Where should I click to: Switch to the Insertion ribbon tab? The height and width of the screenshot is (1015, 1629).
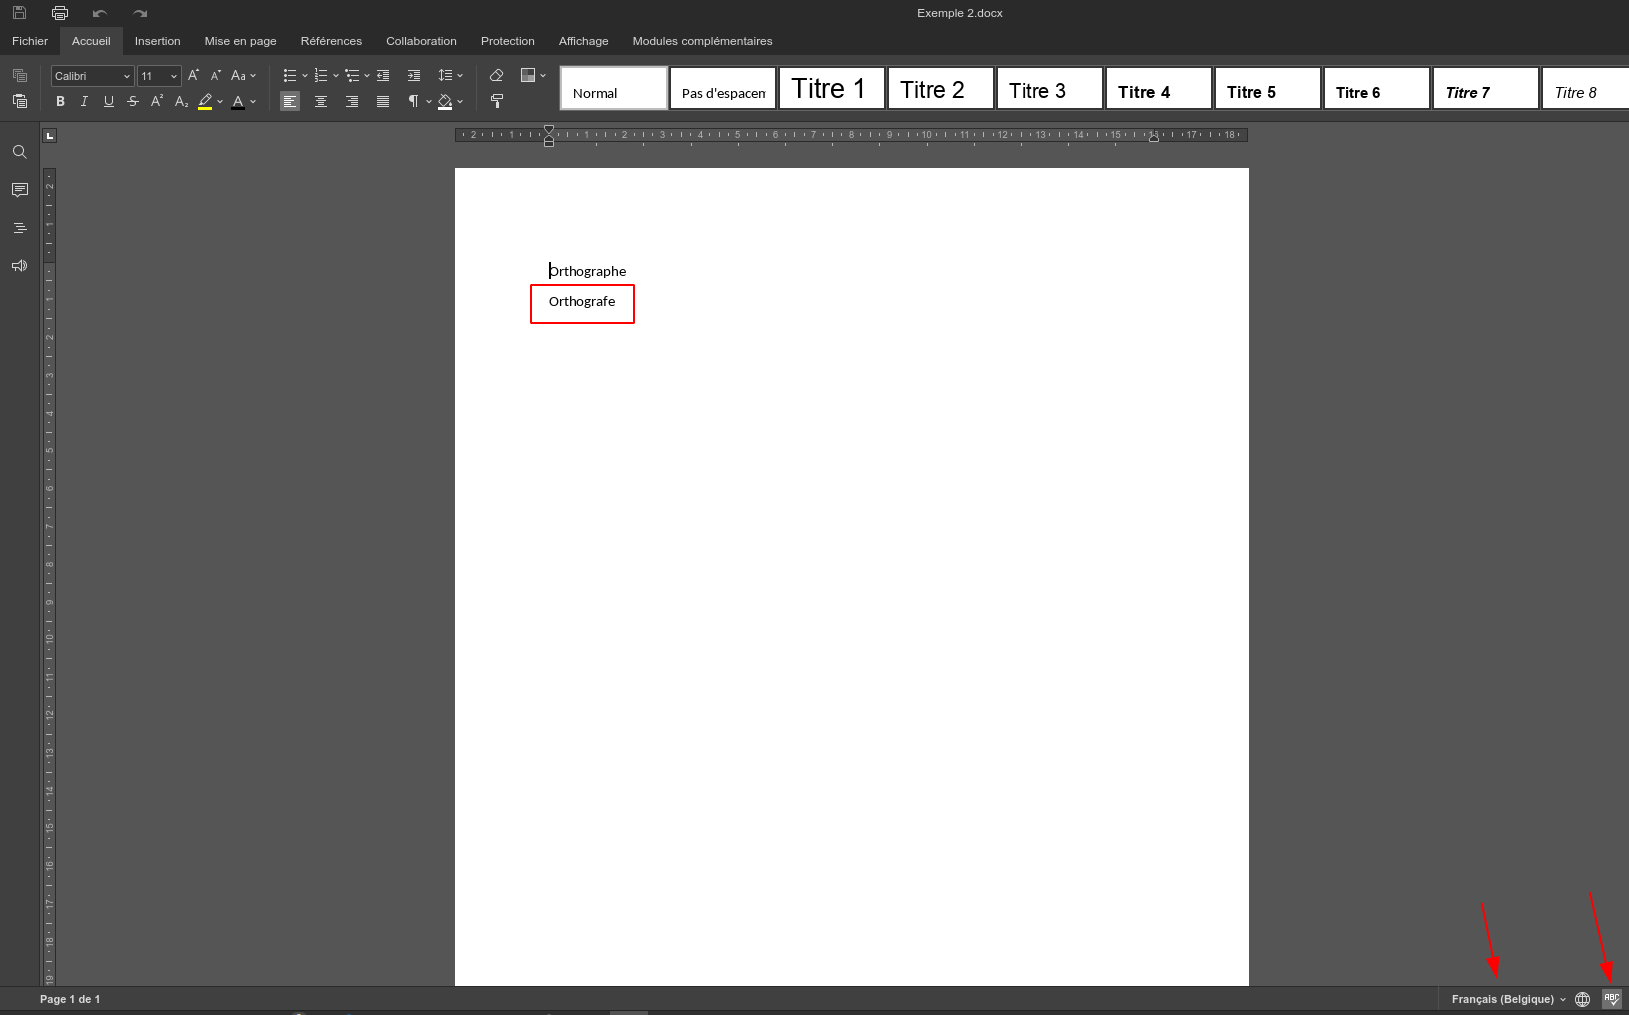coord(157,41)
